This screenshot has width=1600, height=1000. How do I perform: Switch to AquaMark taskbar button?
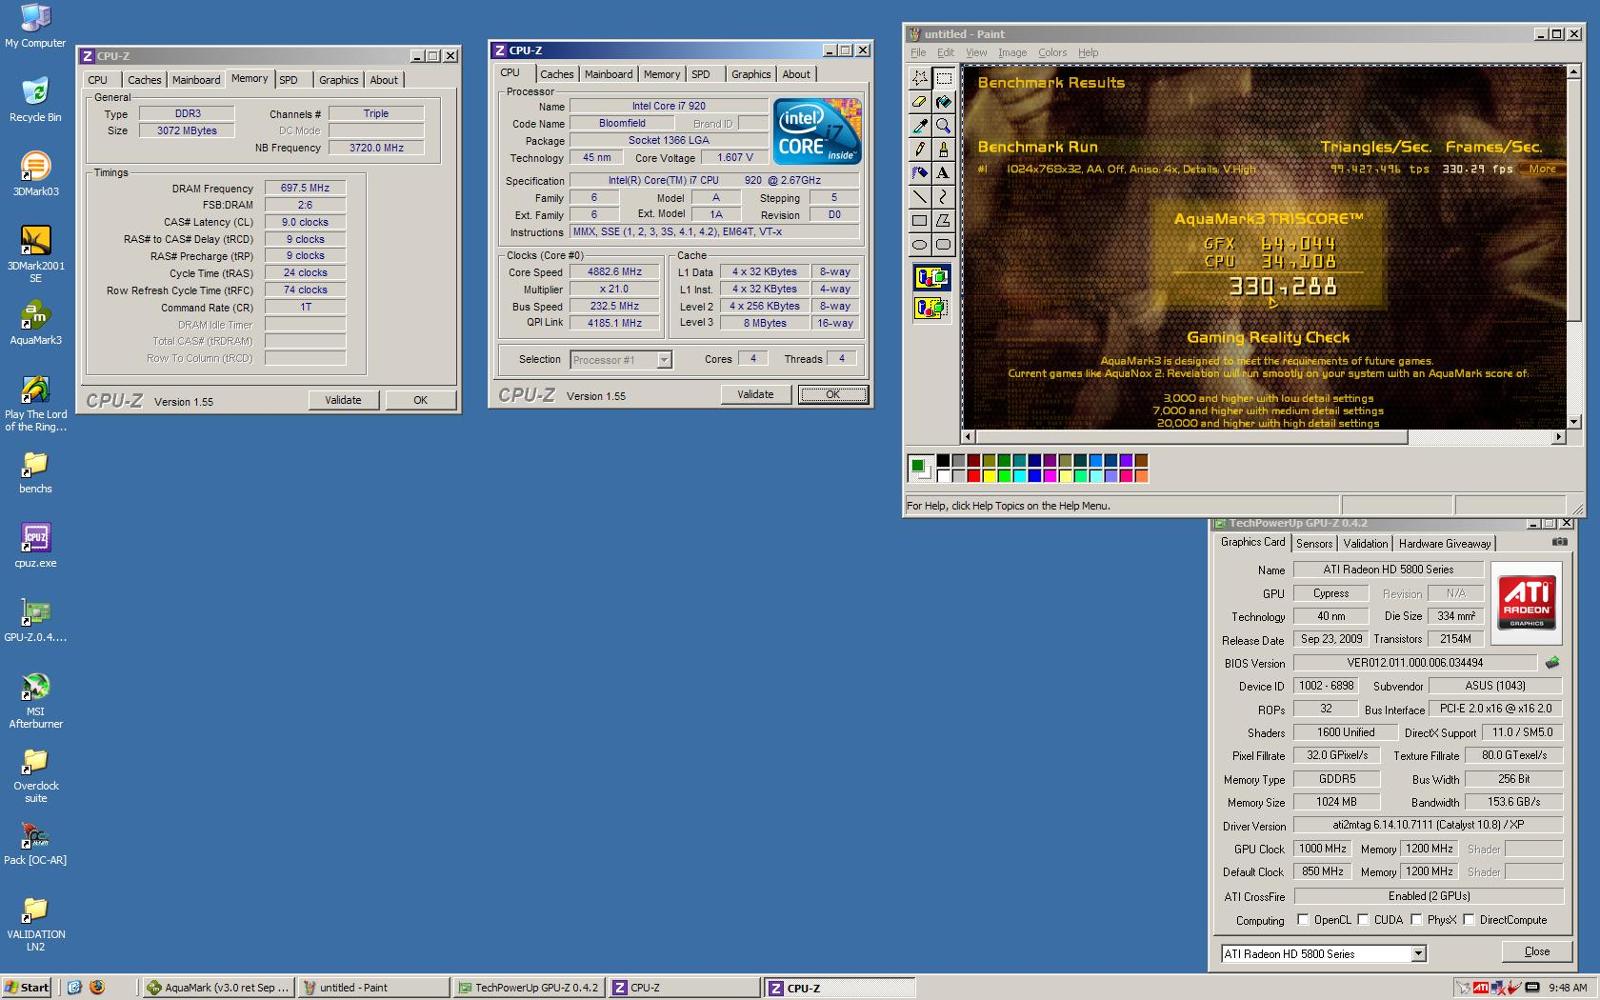pyautogui.click(x=219, y=987)
